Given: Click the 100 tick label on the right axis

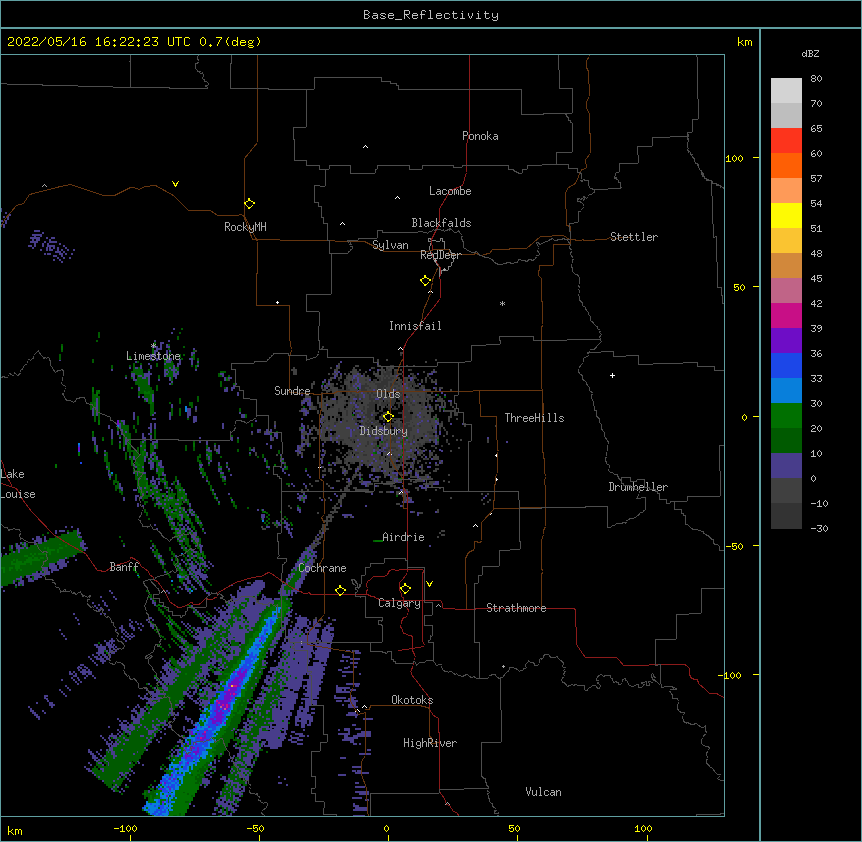Looking at the screenshot, I should point(734,158).
